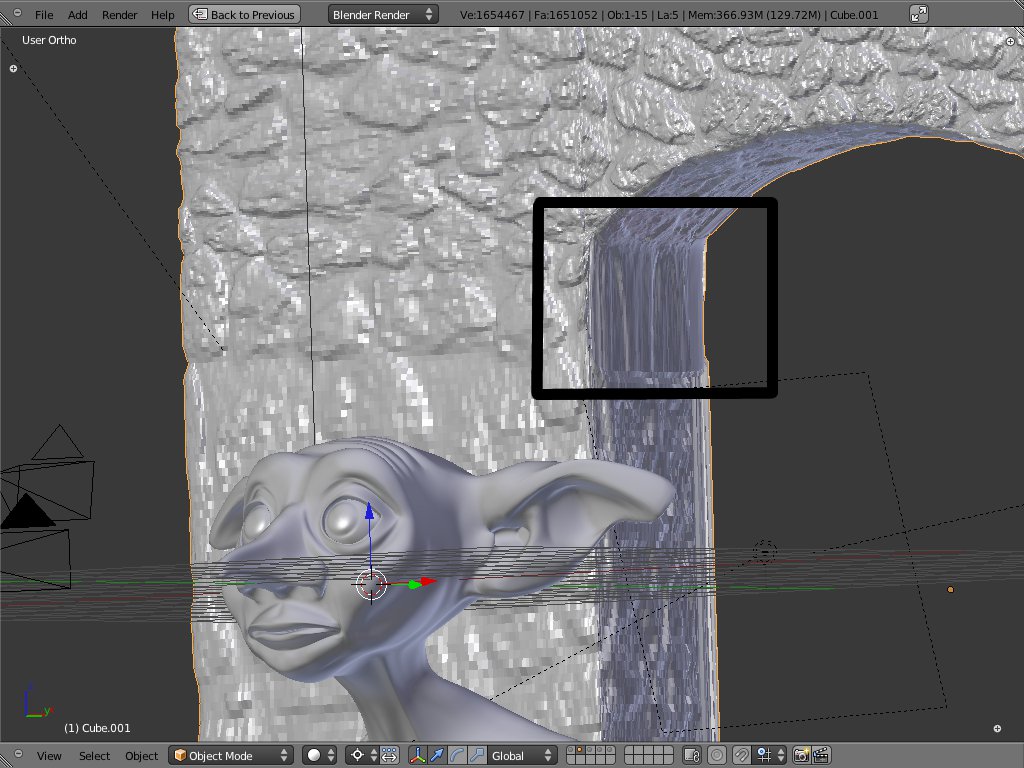Viewport: 1024px width, 768px height.
Task: Click the mini axis orientation indicator
Action: pyautogui.click(x=36, y=702)
